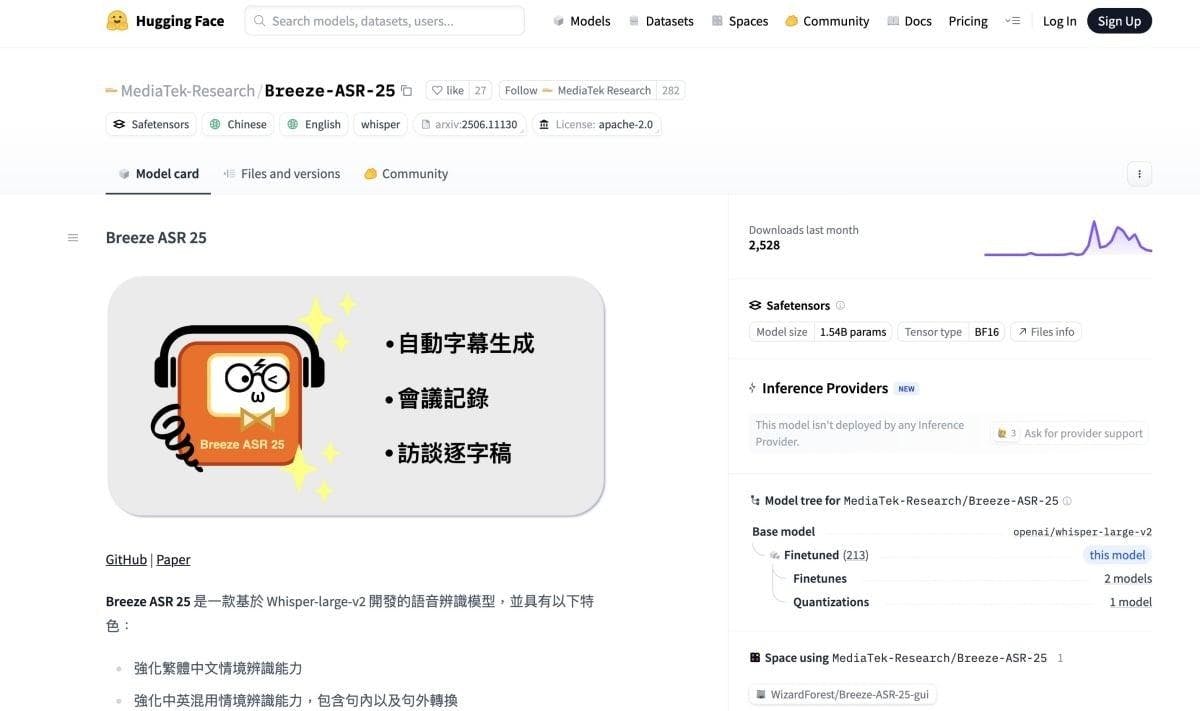Click the Sign Up button

click(x=1119, y=21)
